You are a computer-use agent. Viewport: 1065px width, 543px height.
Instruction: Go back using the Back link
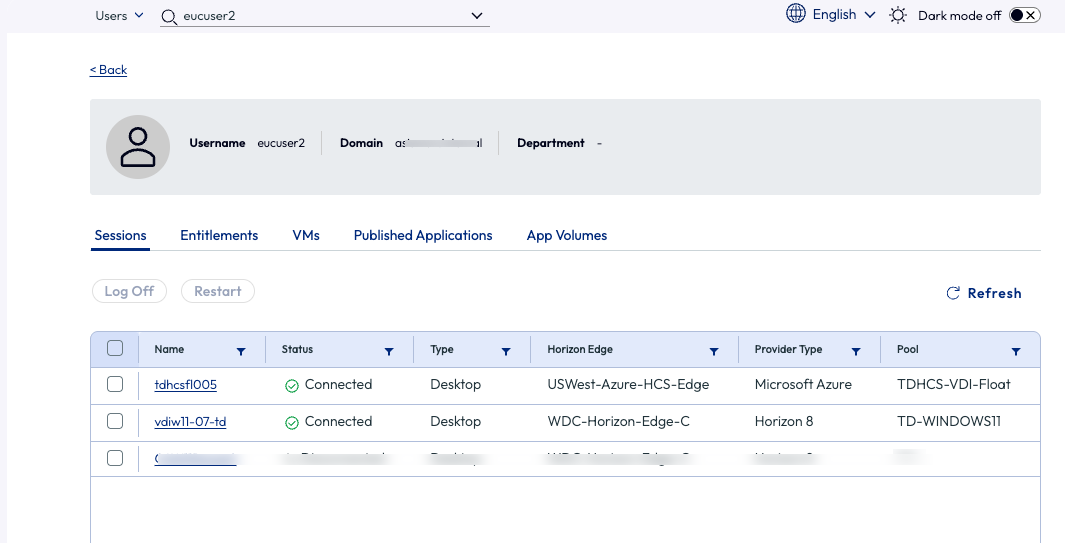pos(108,70)
